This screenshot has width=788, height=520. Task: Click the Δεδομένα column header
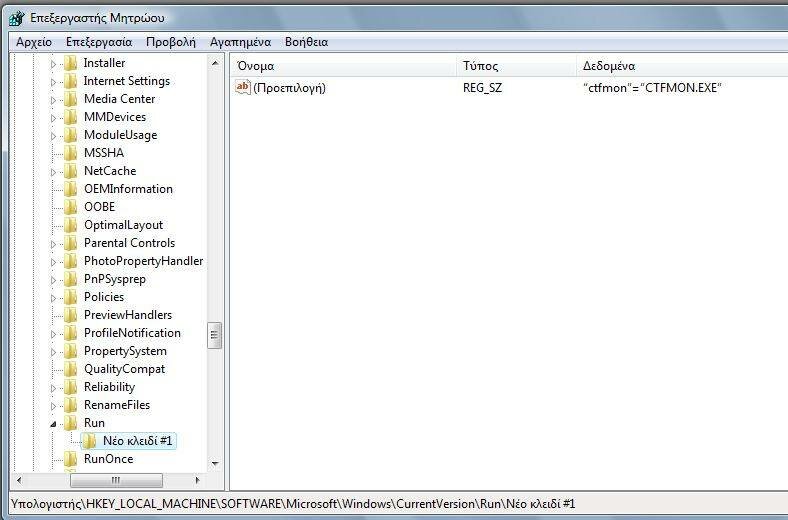682,66
